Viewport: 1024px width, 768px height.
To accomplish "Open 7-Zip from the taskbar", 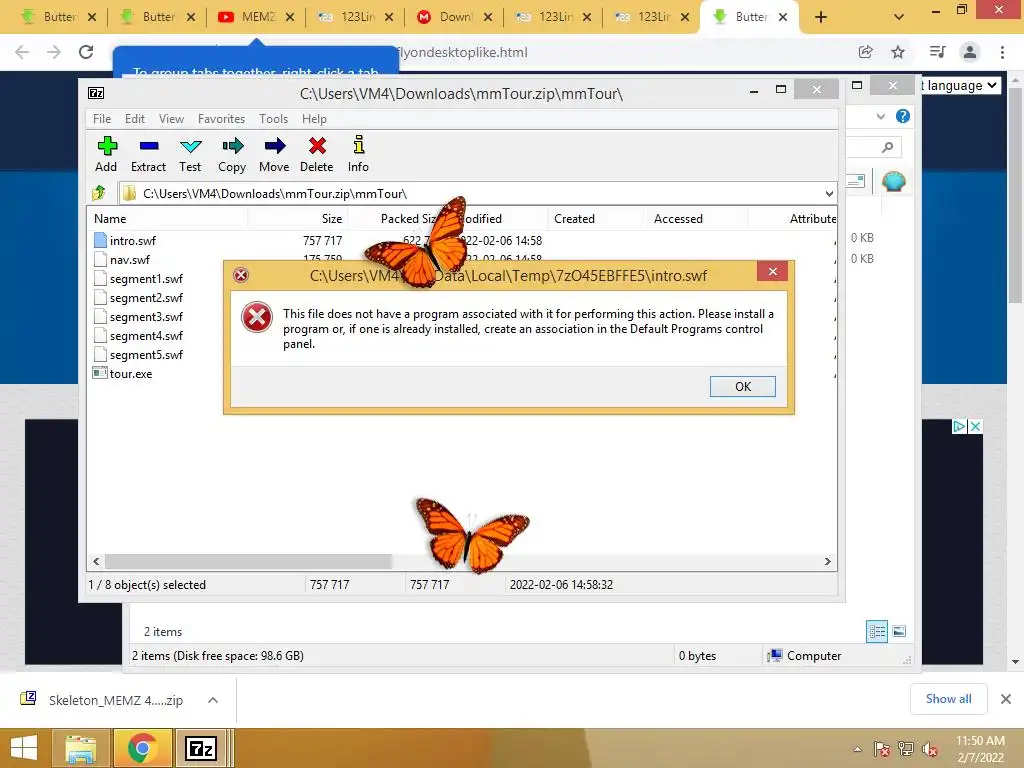I will pyautogui.click(x=201, y=748).
